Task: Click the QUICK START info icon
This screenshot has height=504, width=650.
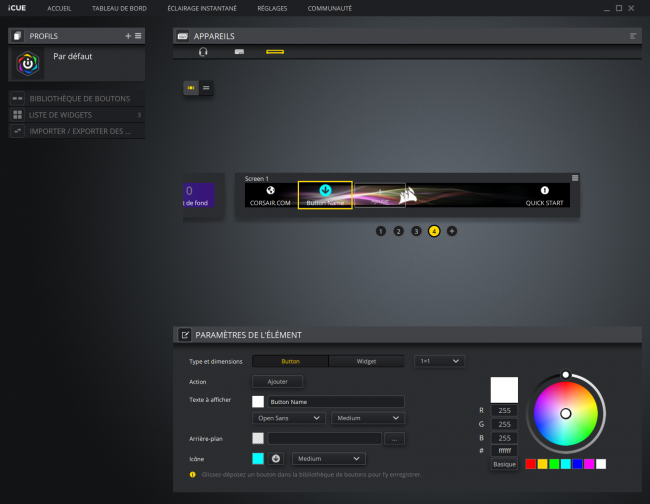Action: tap(545, 190)
